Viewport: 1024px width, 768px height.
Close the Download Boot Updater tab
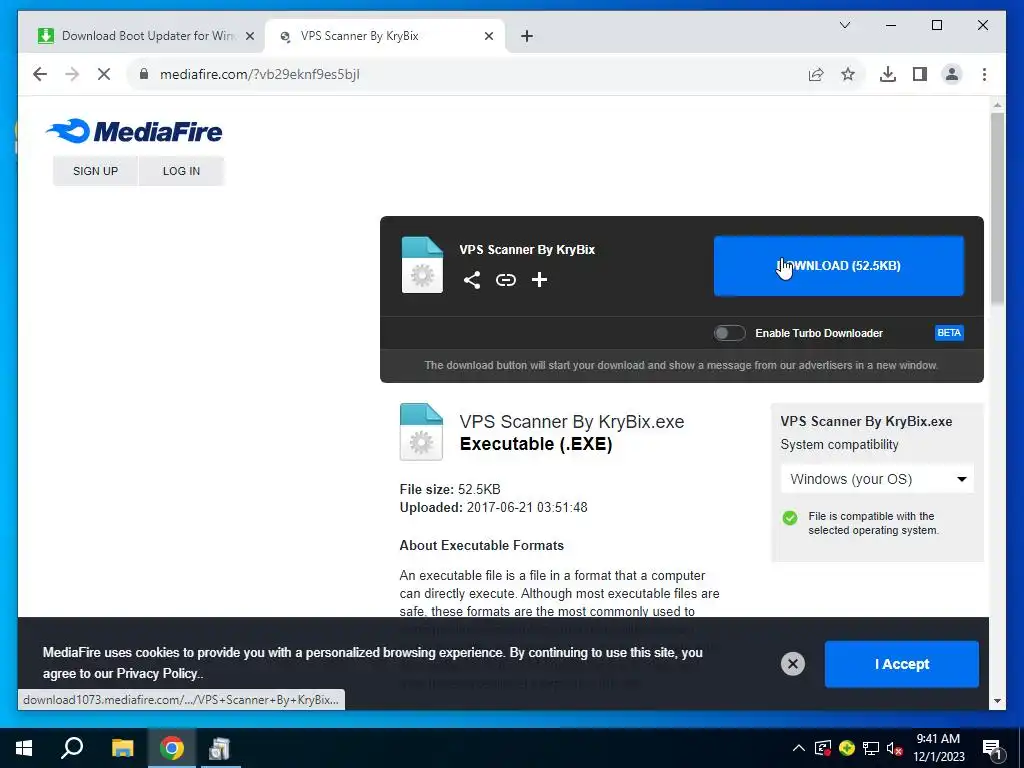249,36
